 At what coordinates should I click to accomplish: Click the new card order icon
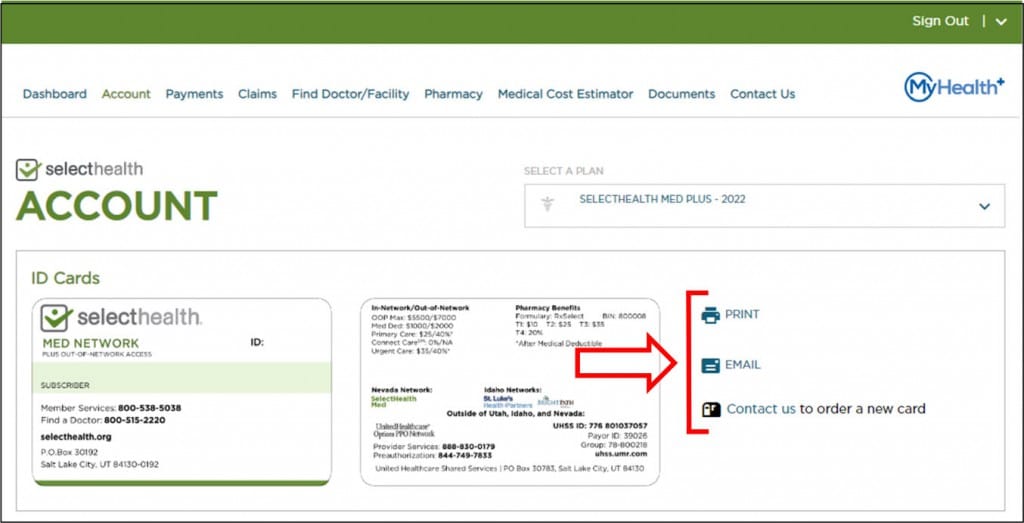[x=710, y=409]
